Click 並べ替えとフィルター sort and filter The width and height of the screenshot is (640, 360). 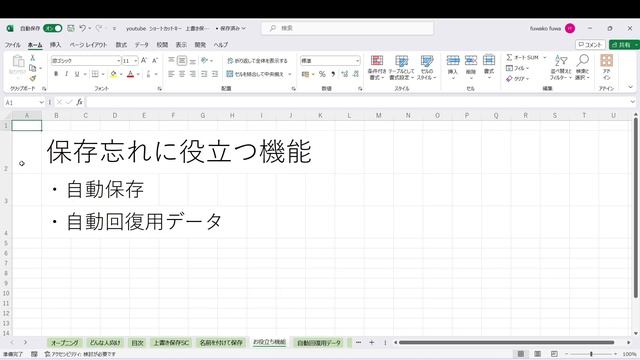pyautogui.click(x=561, y=67)
